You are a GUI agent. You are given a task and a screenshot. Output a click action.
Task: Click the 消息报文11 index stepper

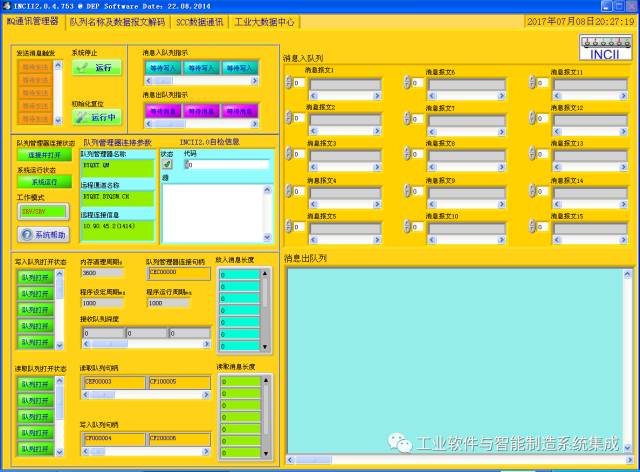pyautogui.click(x=532, y=82)
